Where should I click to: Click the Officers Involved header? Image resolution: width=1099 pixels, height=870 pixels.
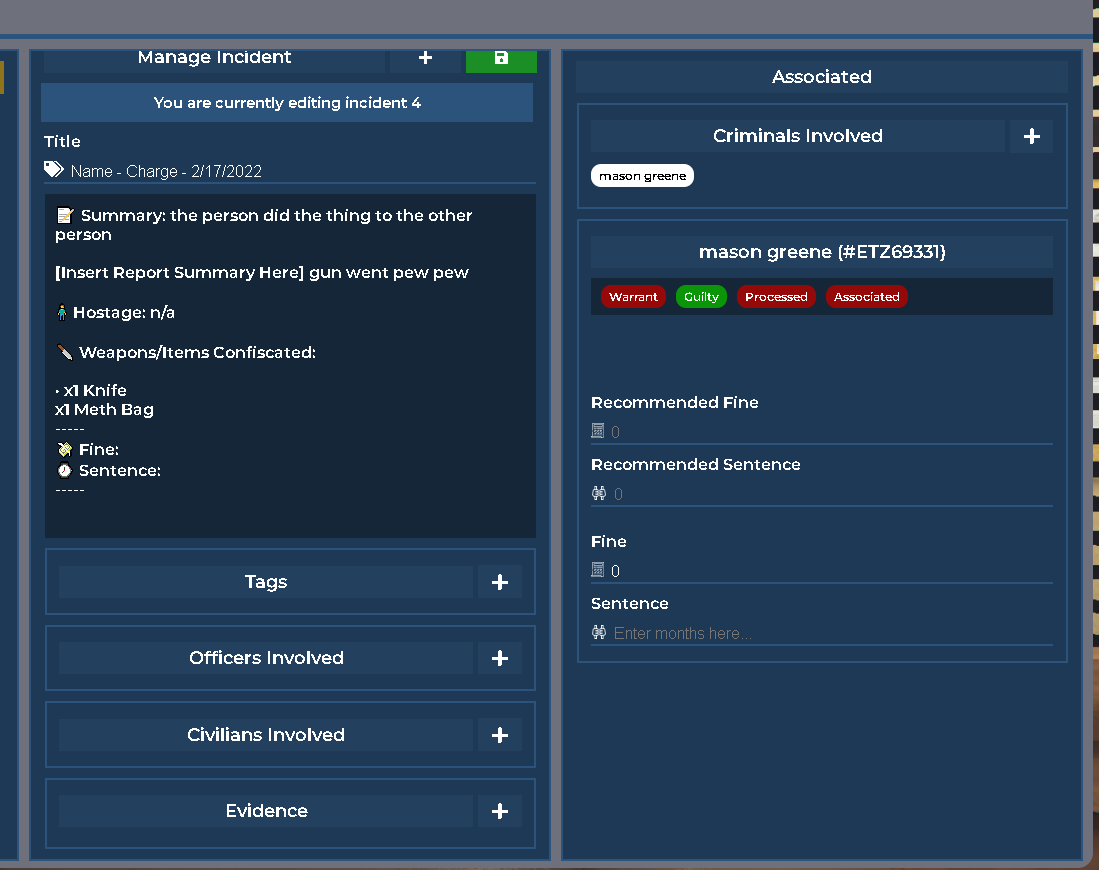click(x=266, y=658)
